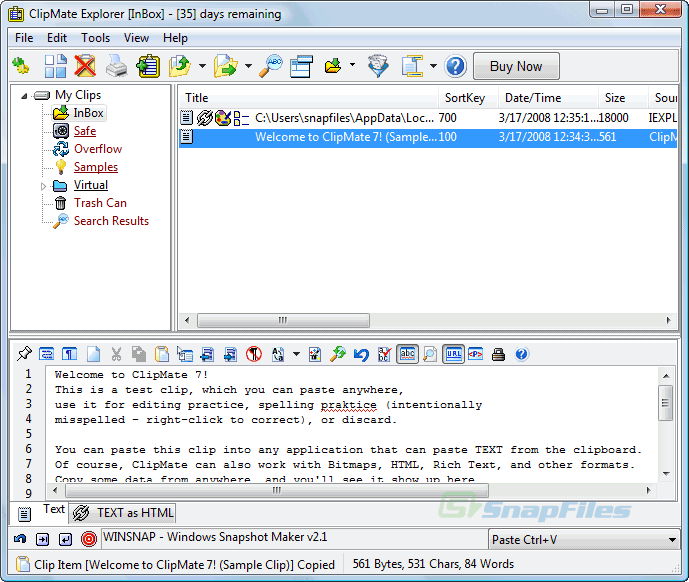The width and height of the screenshot is (689, 582).
Task: Open help with the blue question mark
Action: coord(455,66)
